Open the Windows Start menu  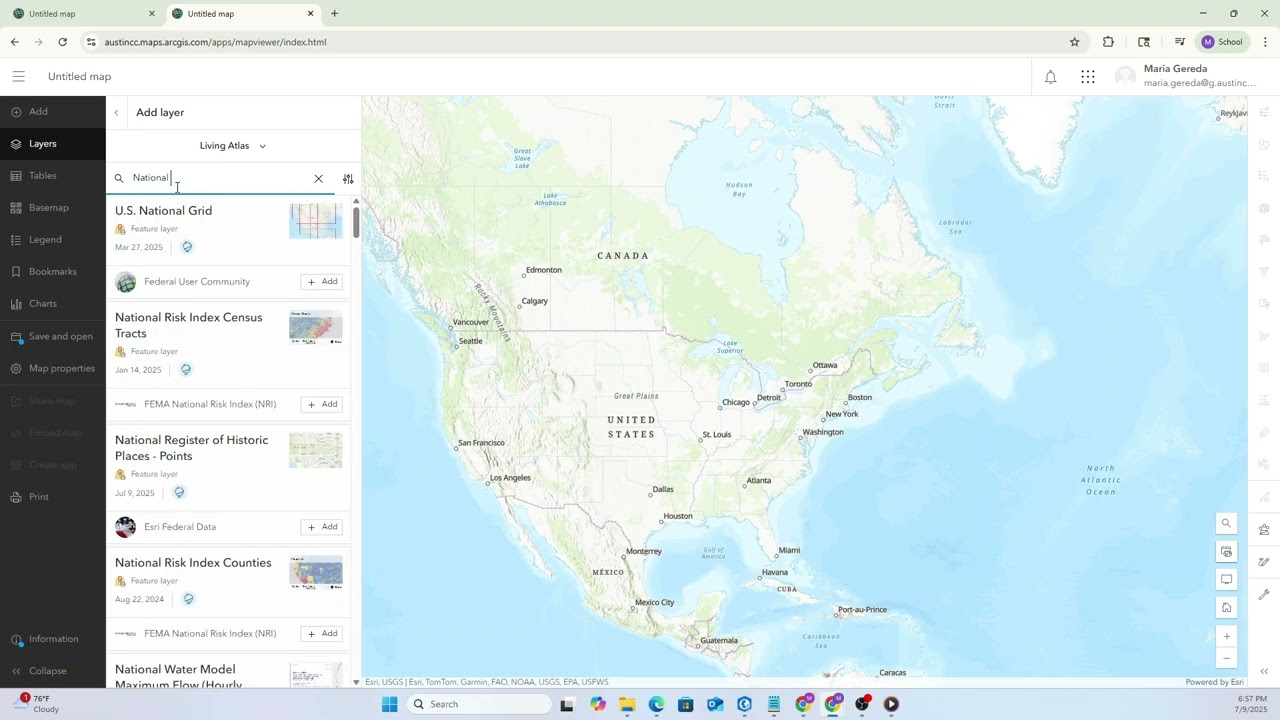tap(389, 705)
